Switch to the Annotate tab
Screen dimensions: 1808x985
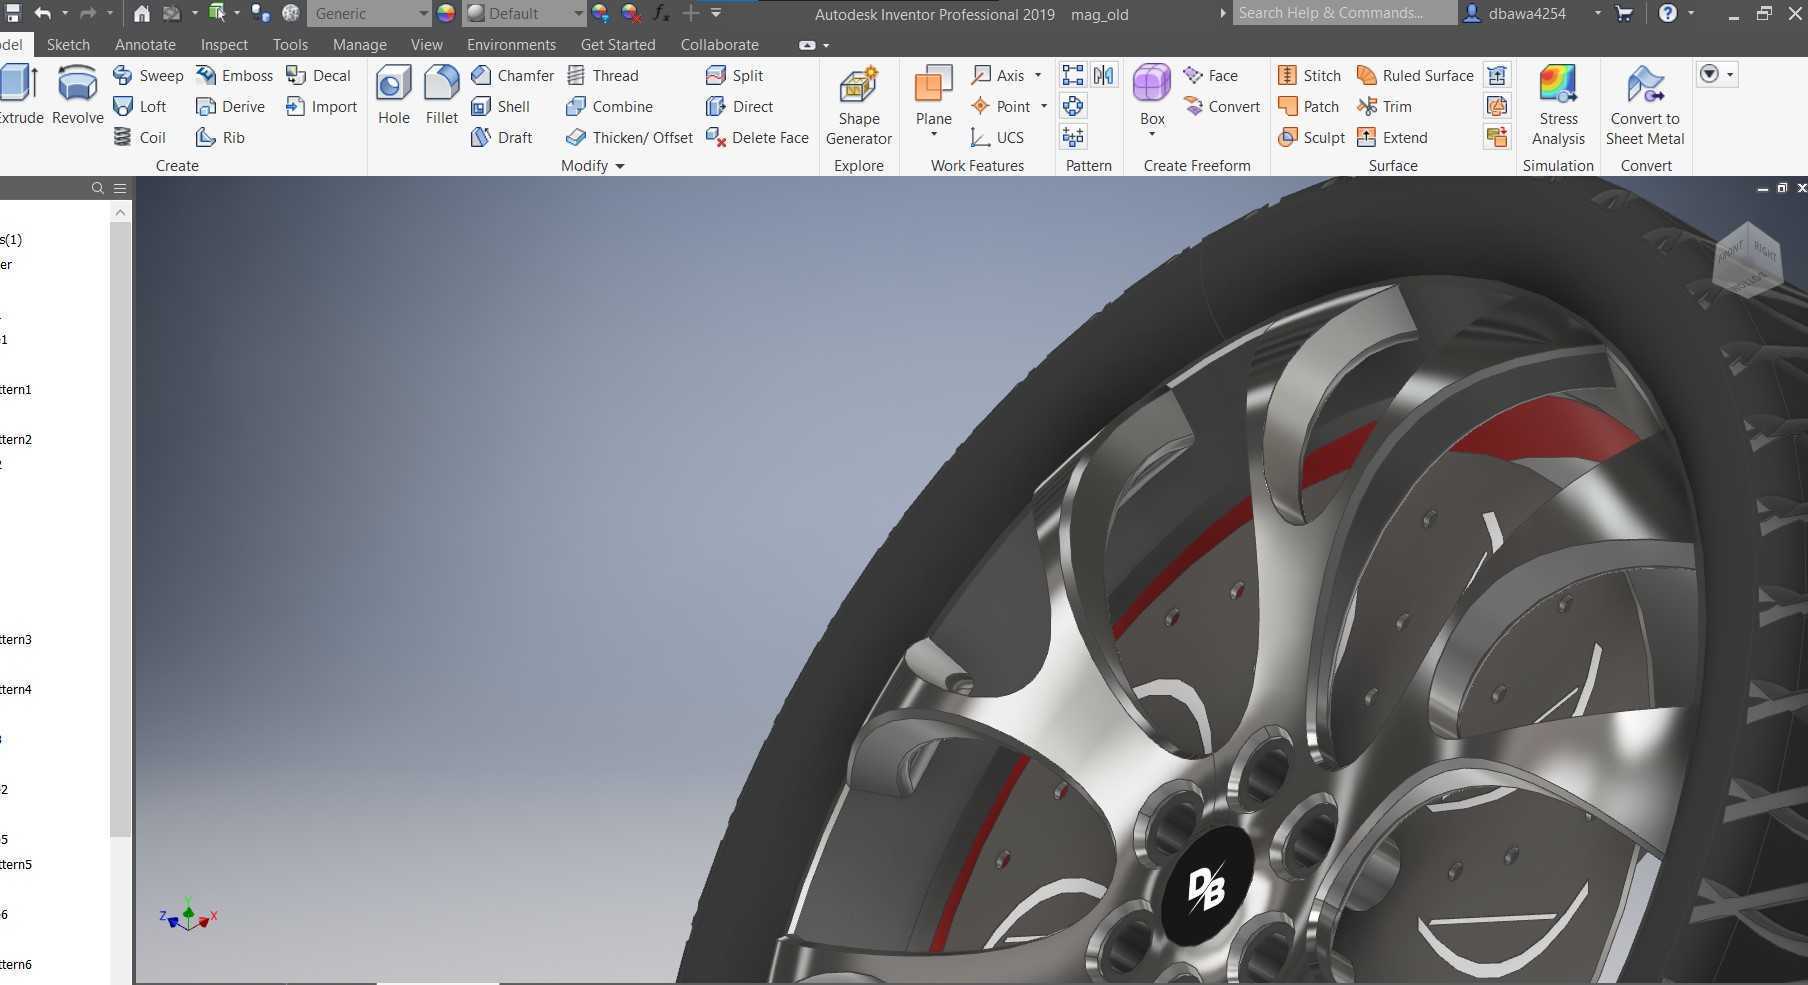point(145,45)
